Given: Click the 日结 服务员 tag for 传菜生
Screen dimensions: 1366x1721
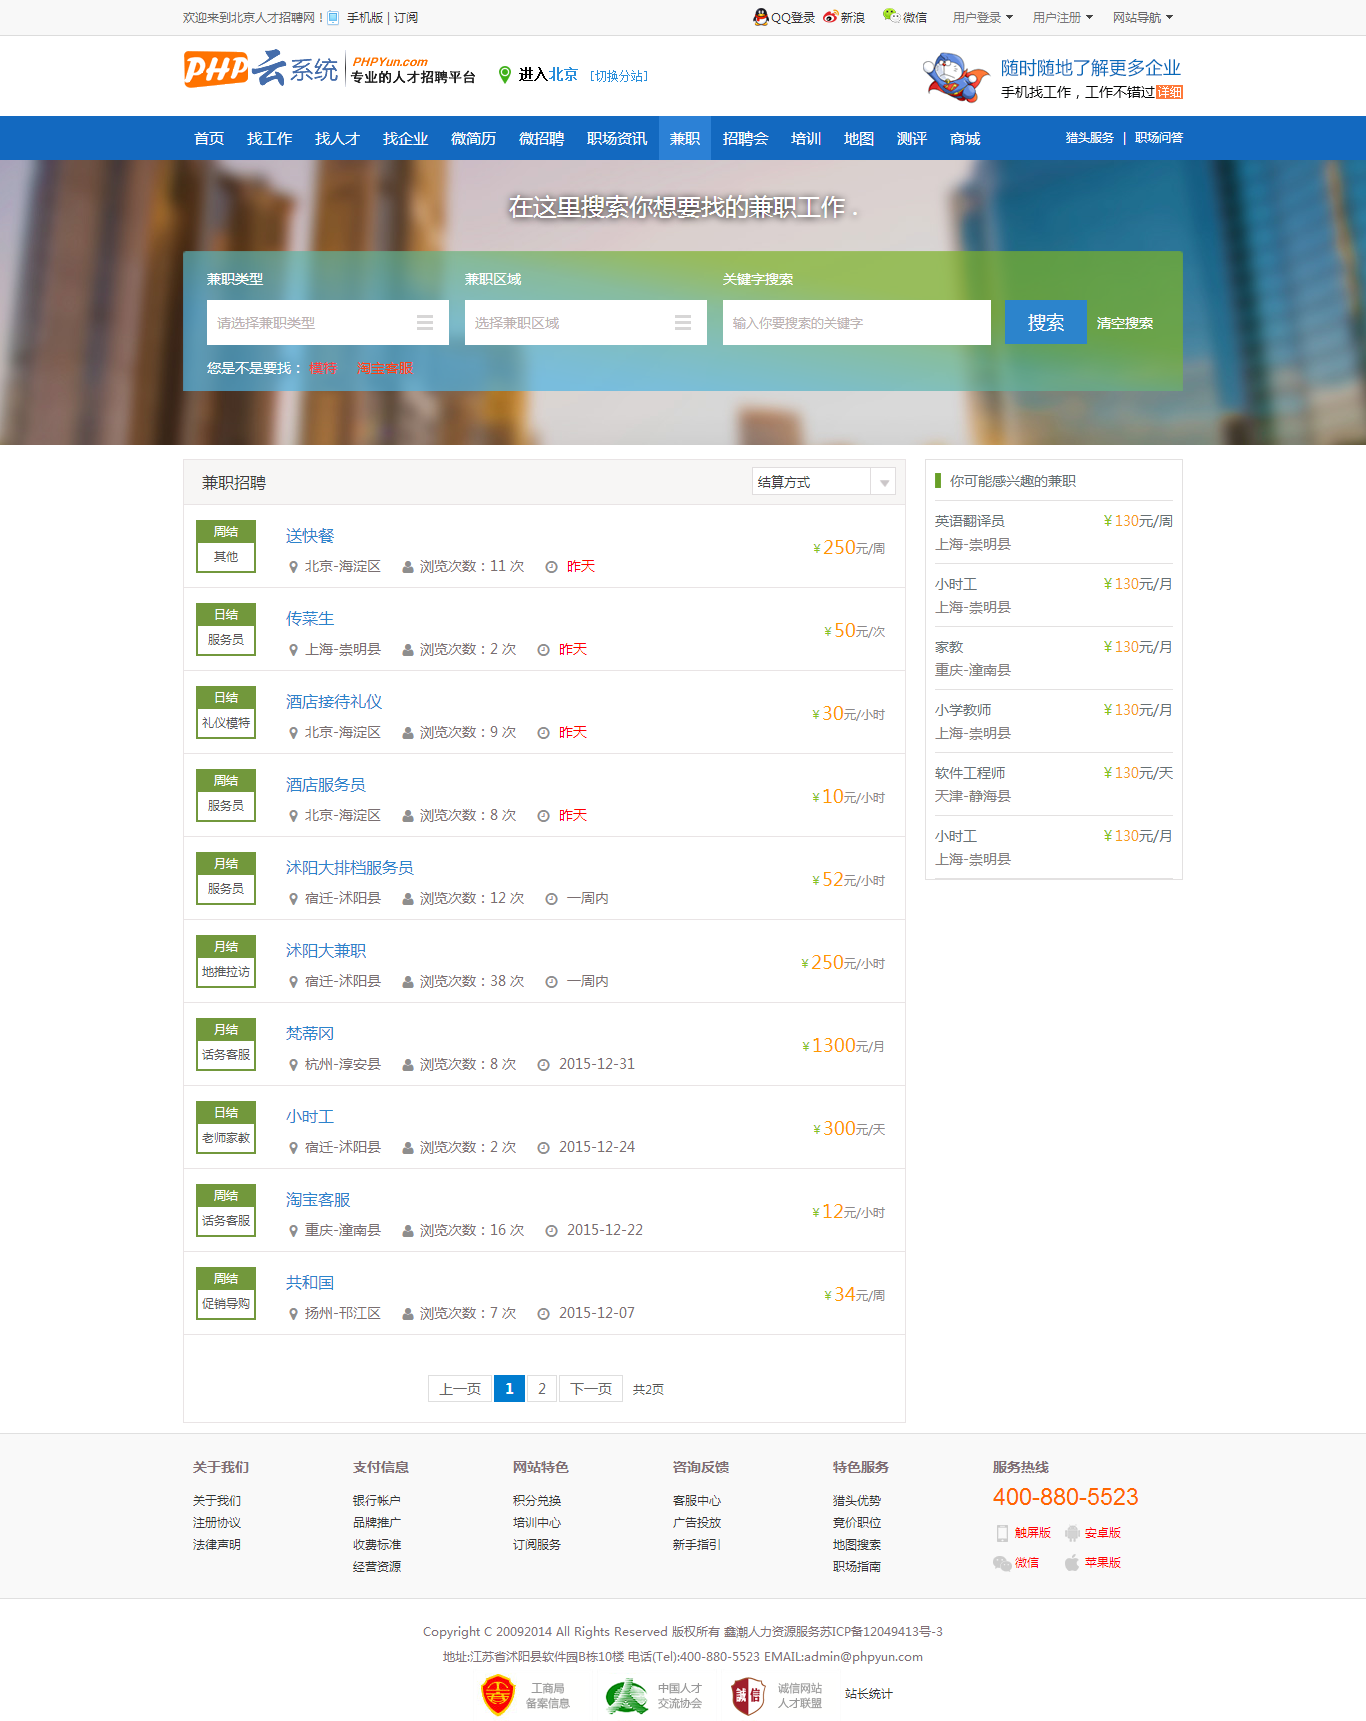Looking at the screenshot, I should [x=226, y=629].
